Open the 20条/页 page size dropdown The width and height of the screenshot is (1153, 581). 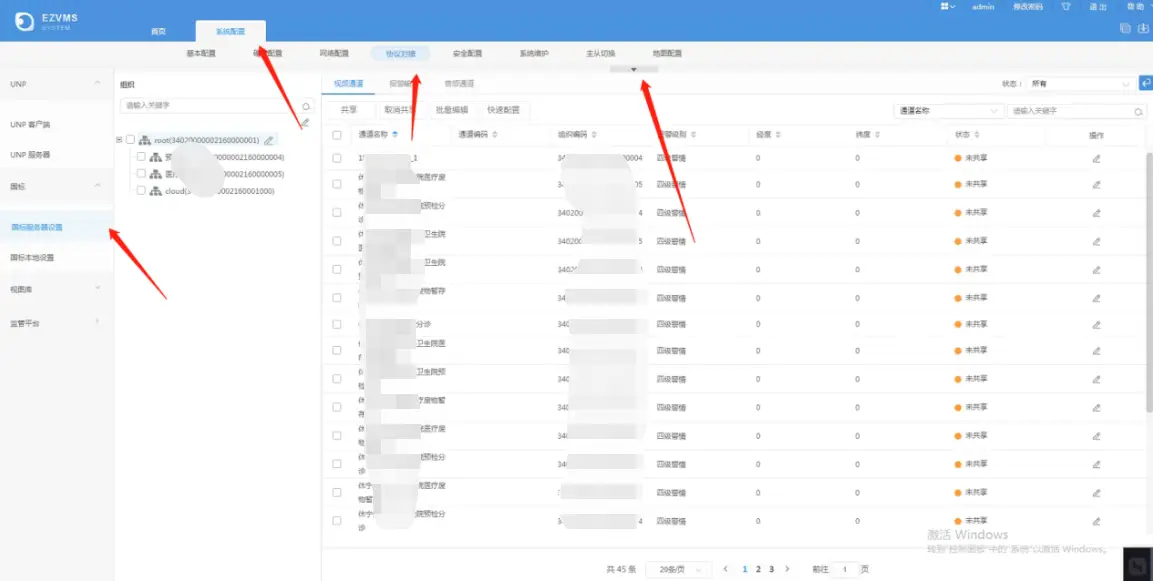(x=679, y=569)
